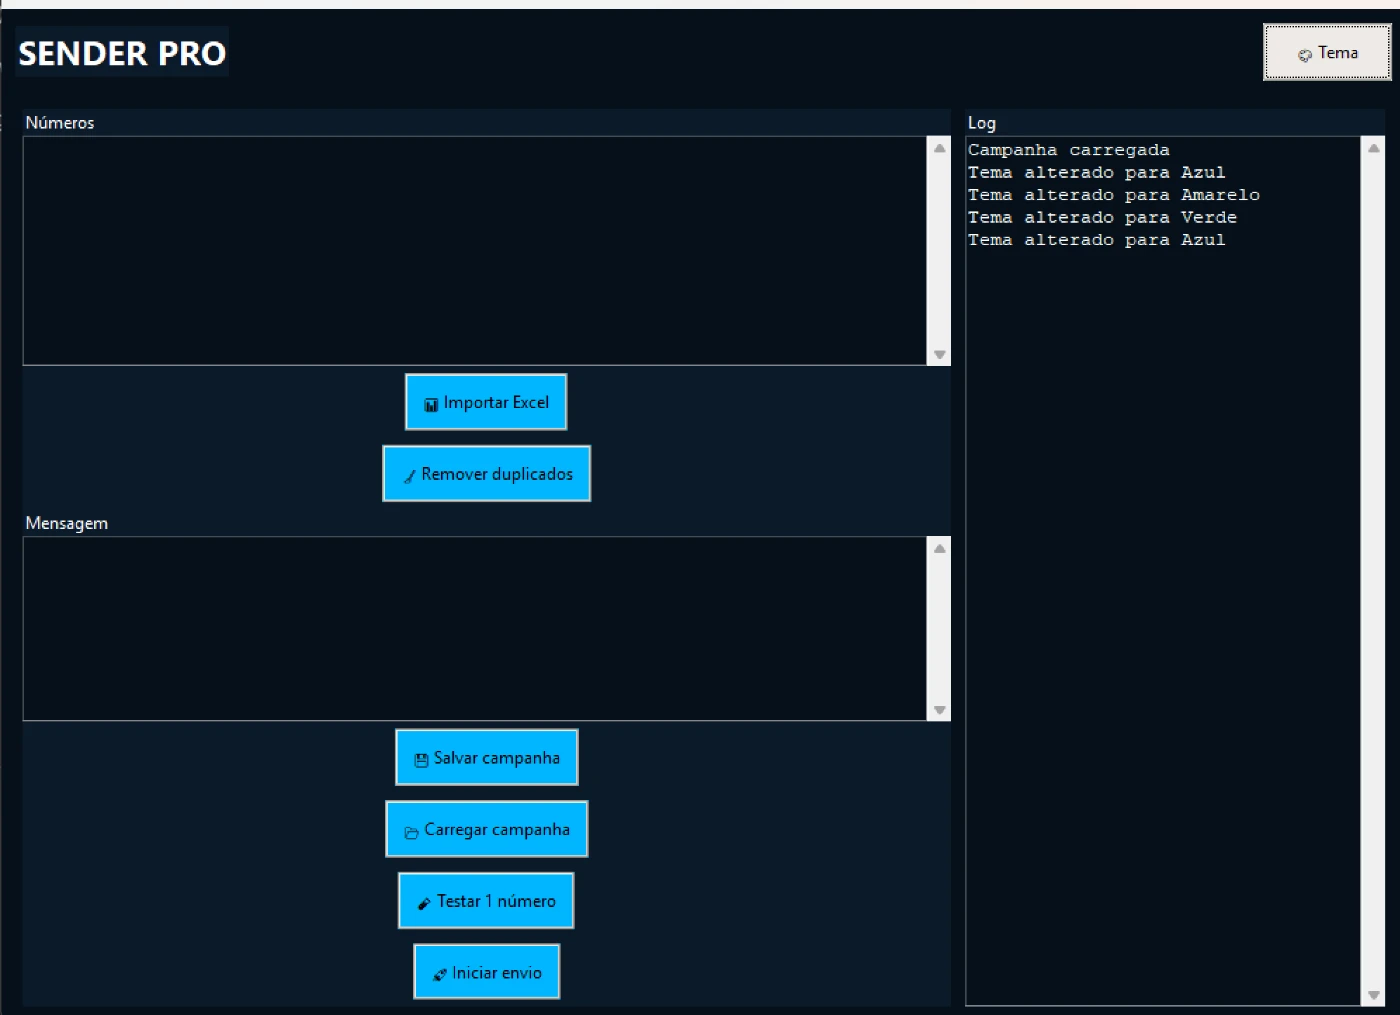This screenshot has width=1400, height=1015.
Task: Click the SENDER PRO title label
Action: point(122,53)
